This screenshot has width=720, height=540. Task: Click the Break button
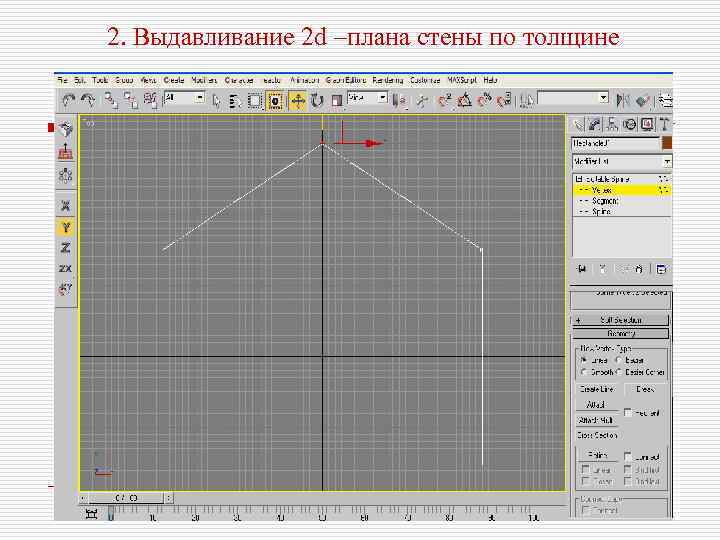[645, 389]
